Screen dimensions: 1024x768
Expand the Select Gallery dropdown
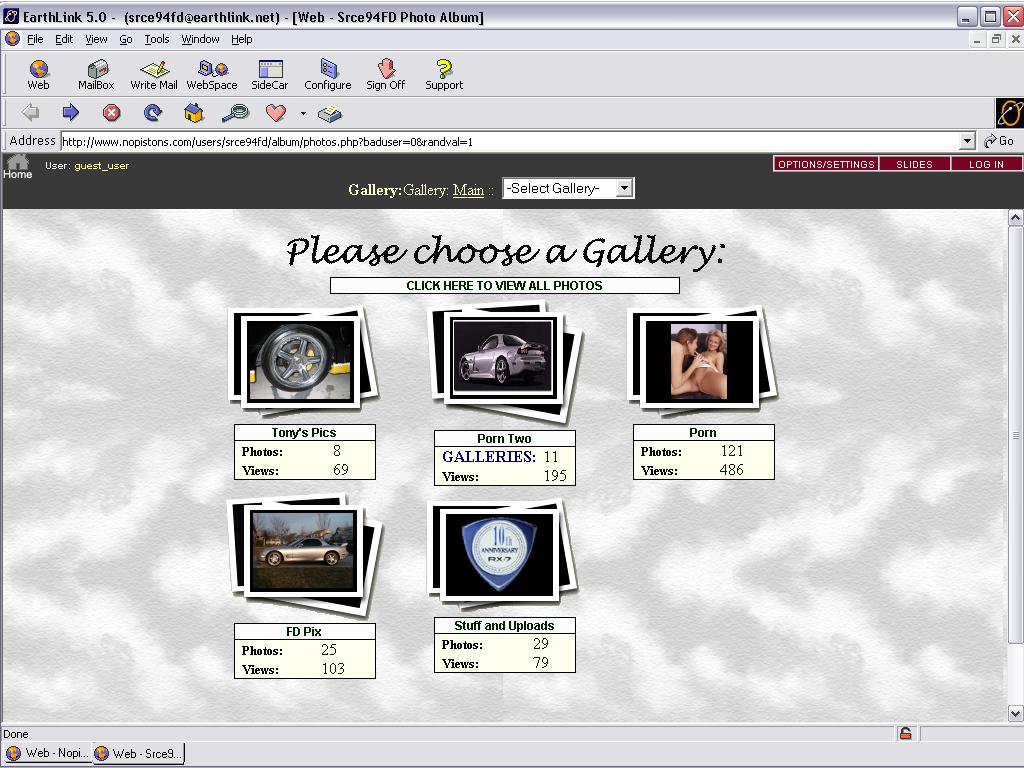click(624, 188)
